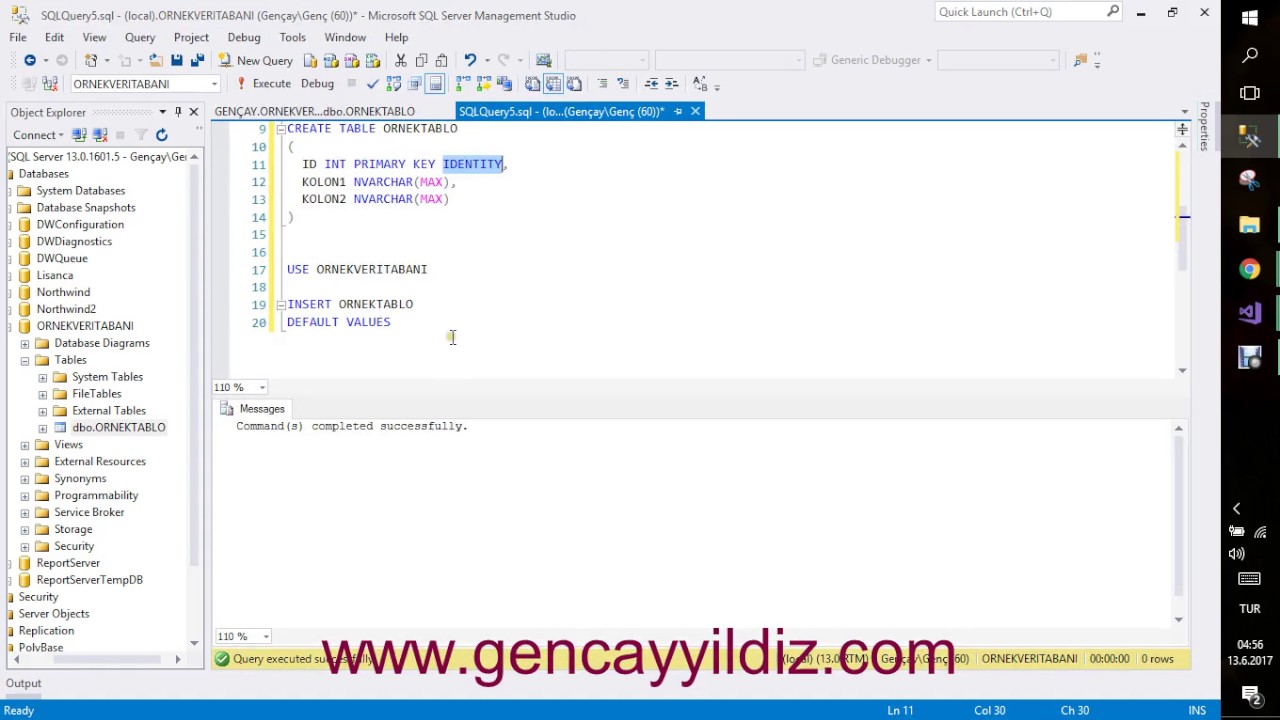Viewport: 1280px width, 720px height.
Task: Open the Tools menu
Action: (x=293, y=37)
